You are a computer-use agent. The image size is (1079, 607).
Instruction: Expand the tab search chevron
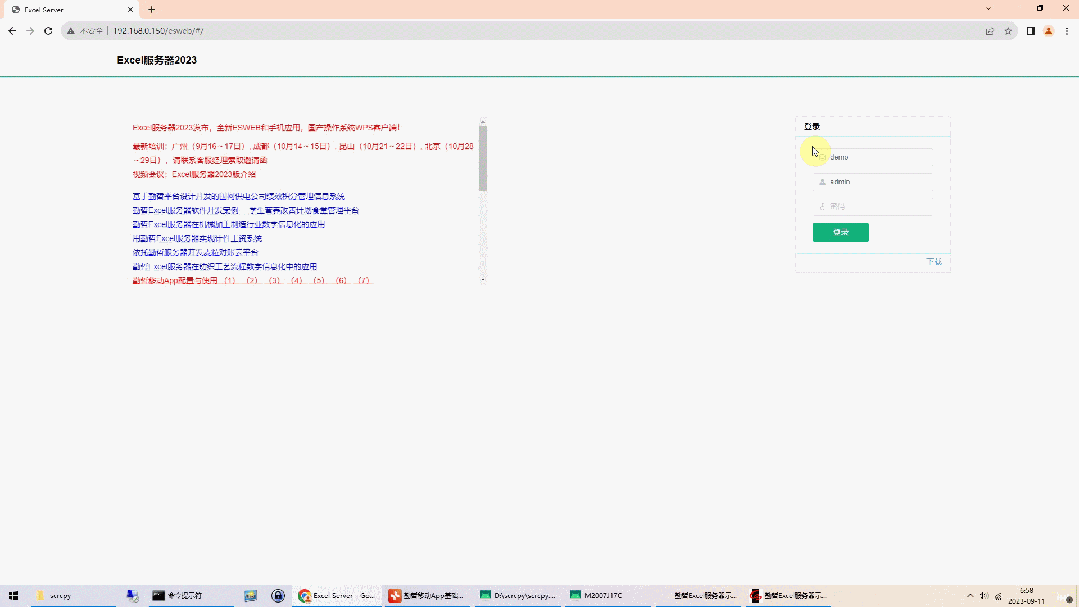pos(988,9)
